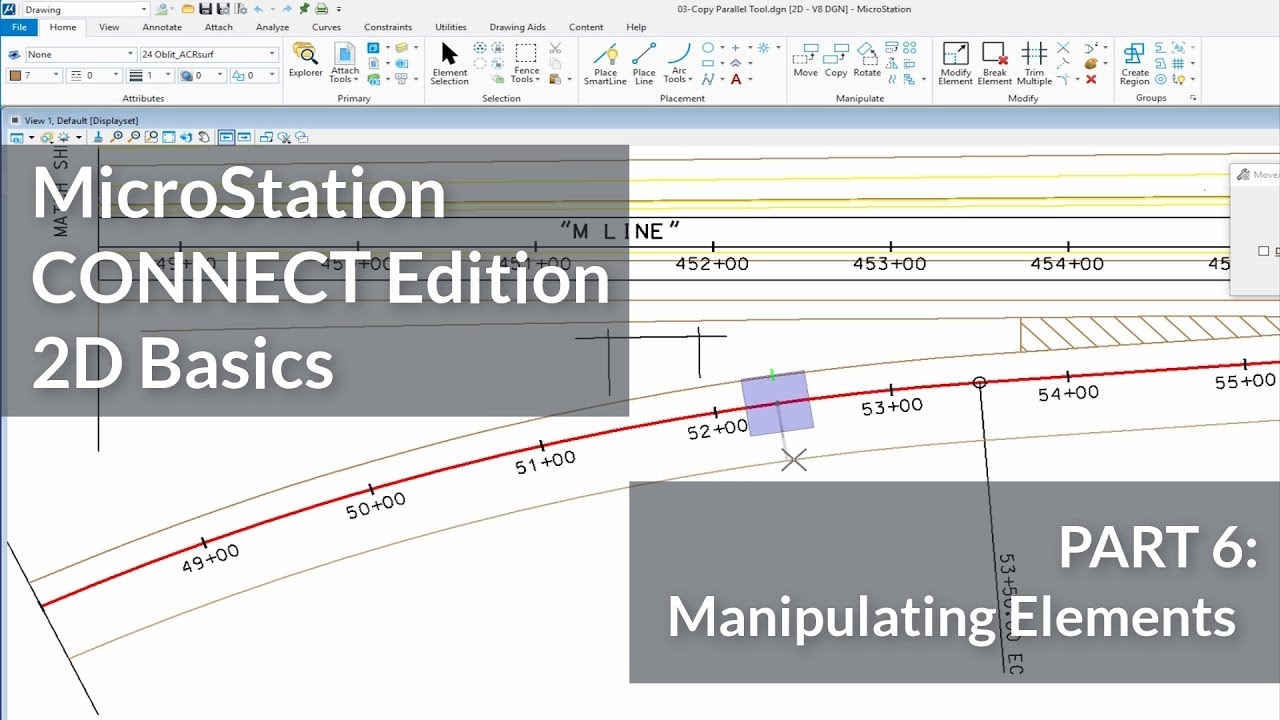The image size is (1280, 720).
Task: Click the Redo arrow in quick access toolbar
Action: 287,9
